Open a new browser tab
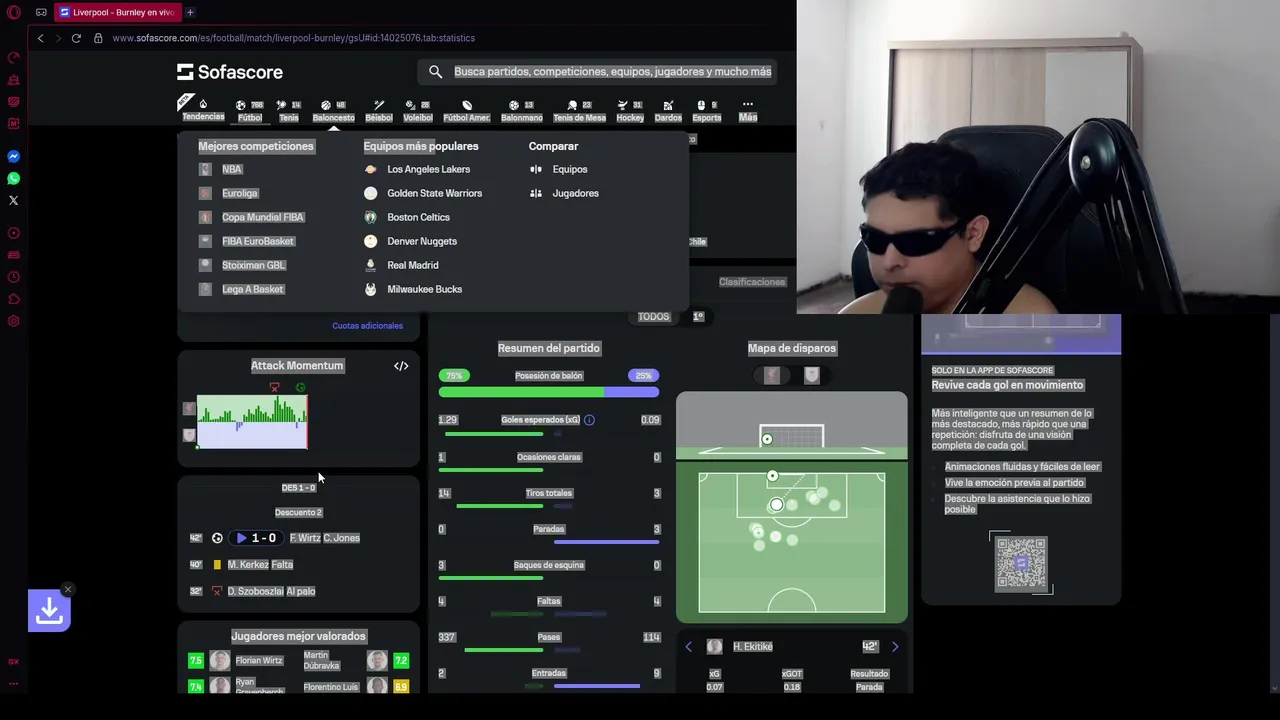 click(190, 12)
